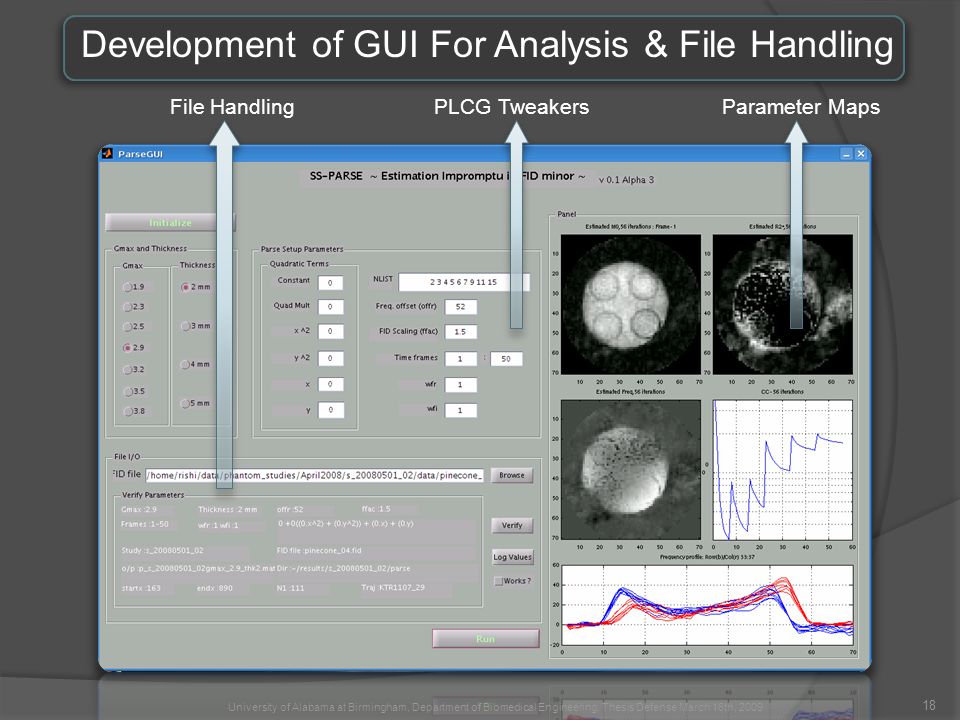Choose 4 mm thickness option
Image resolution: width=960 pixels, height=720 pixels.
tap(186, 364)
